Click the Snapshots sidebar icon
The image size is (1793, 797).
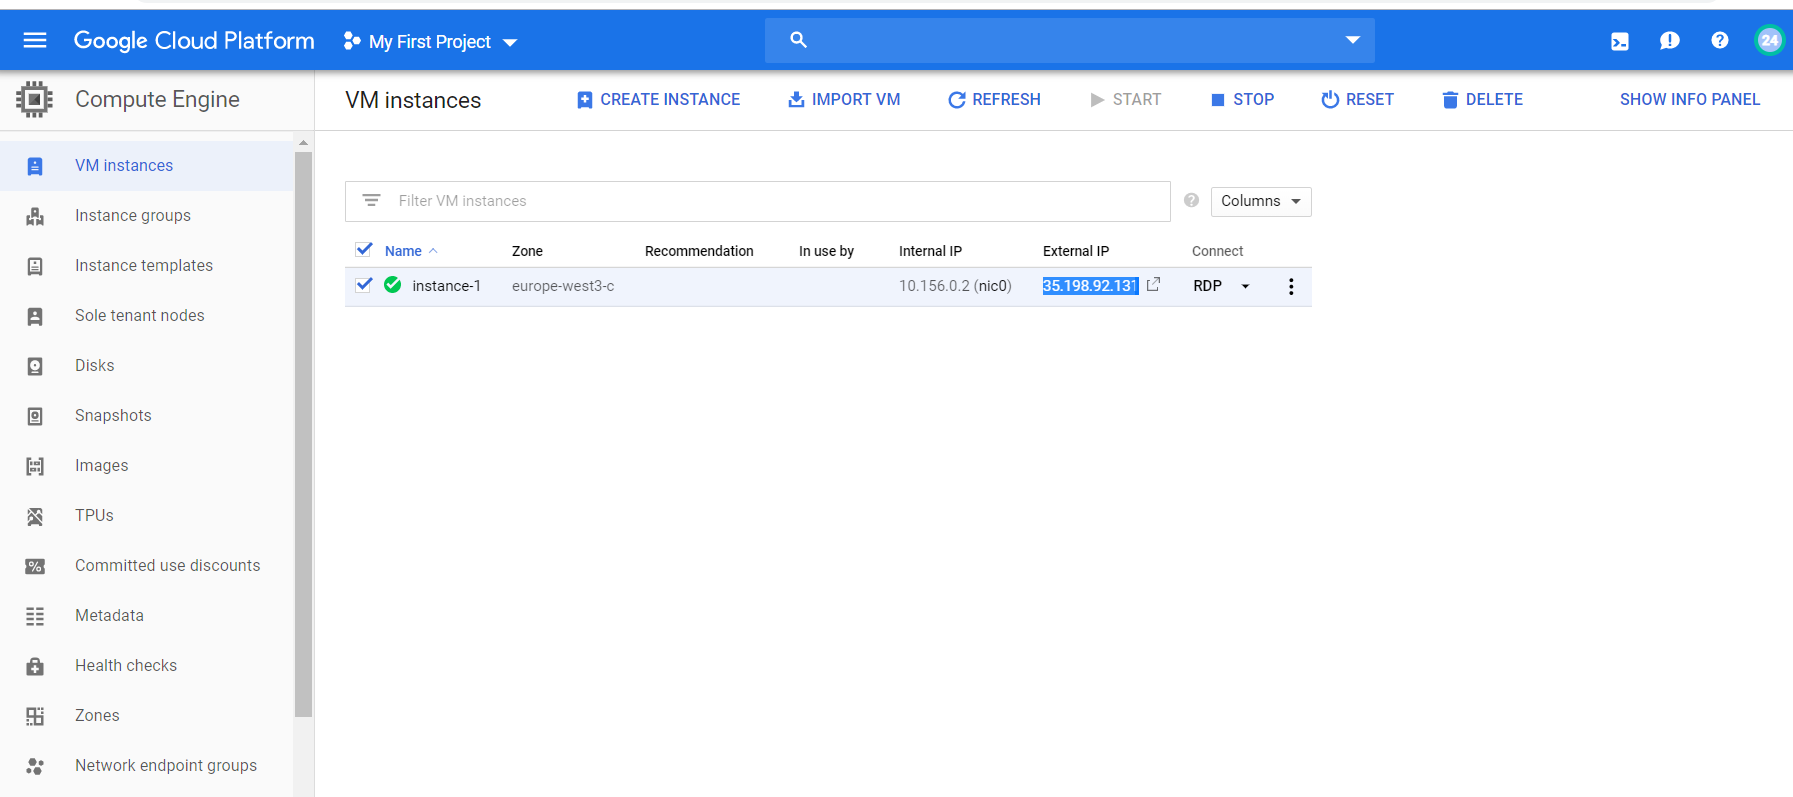pyautogui.click(x=35, y=416)
